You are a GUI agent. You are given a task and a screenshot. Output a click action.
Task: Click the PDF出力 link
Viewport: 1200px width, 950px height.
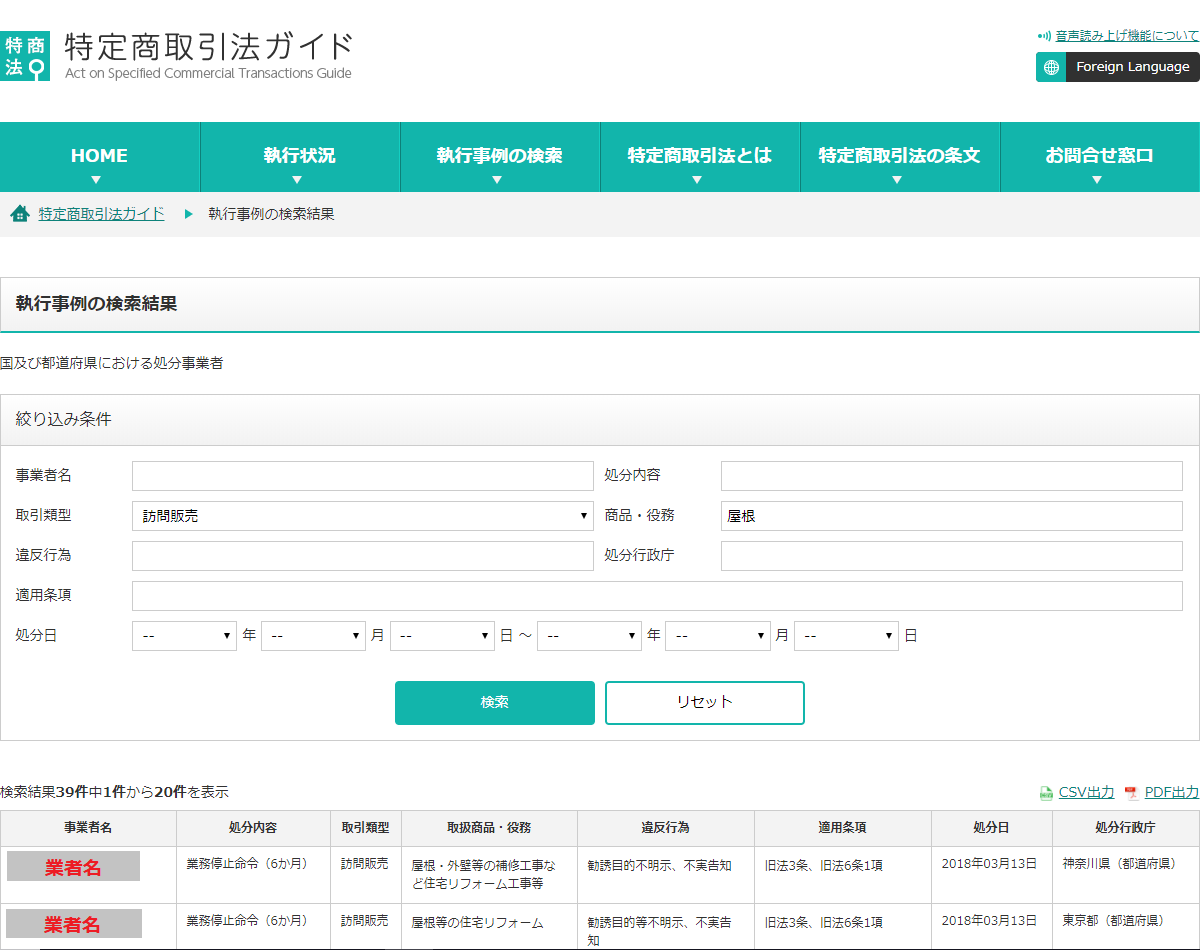[x=1171, y=793]
